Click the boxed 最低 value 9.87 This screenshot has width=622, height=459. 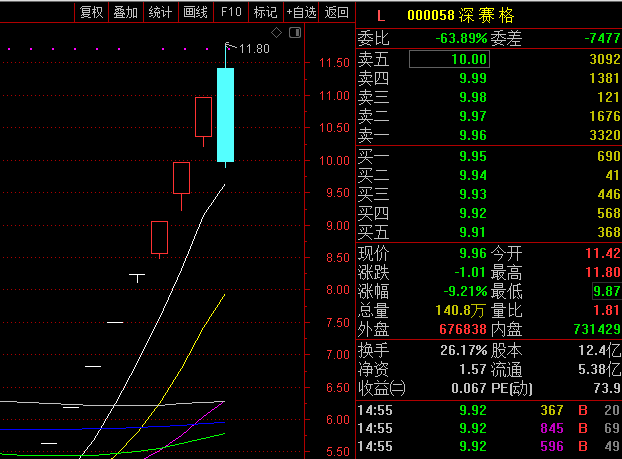coord(607,291)
